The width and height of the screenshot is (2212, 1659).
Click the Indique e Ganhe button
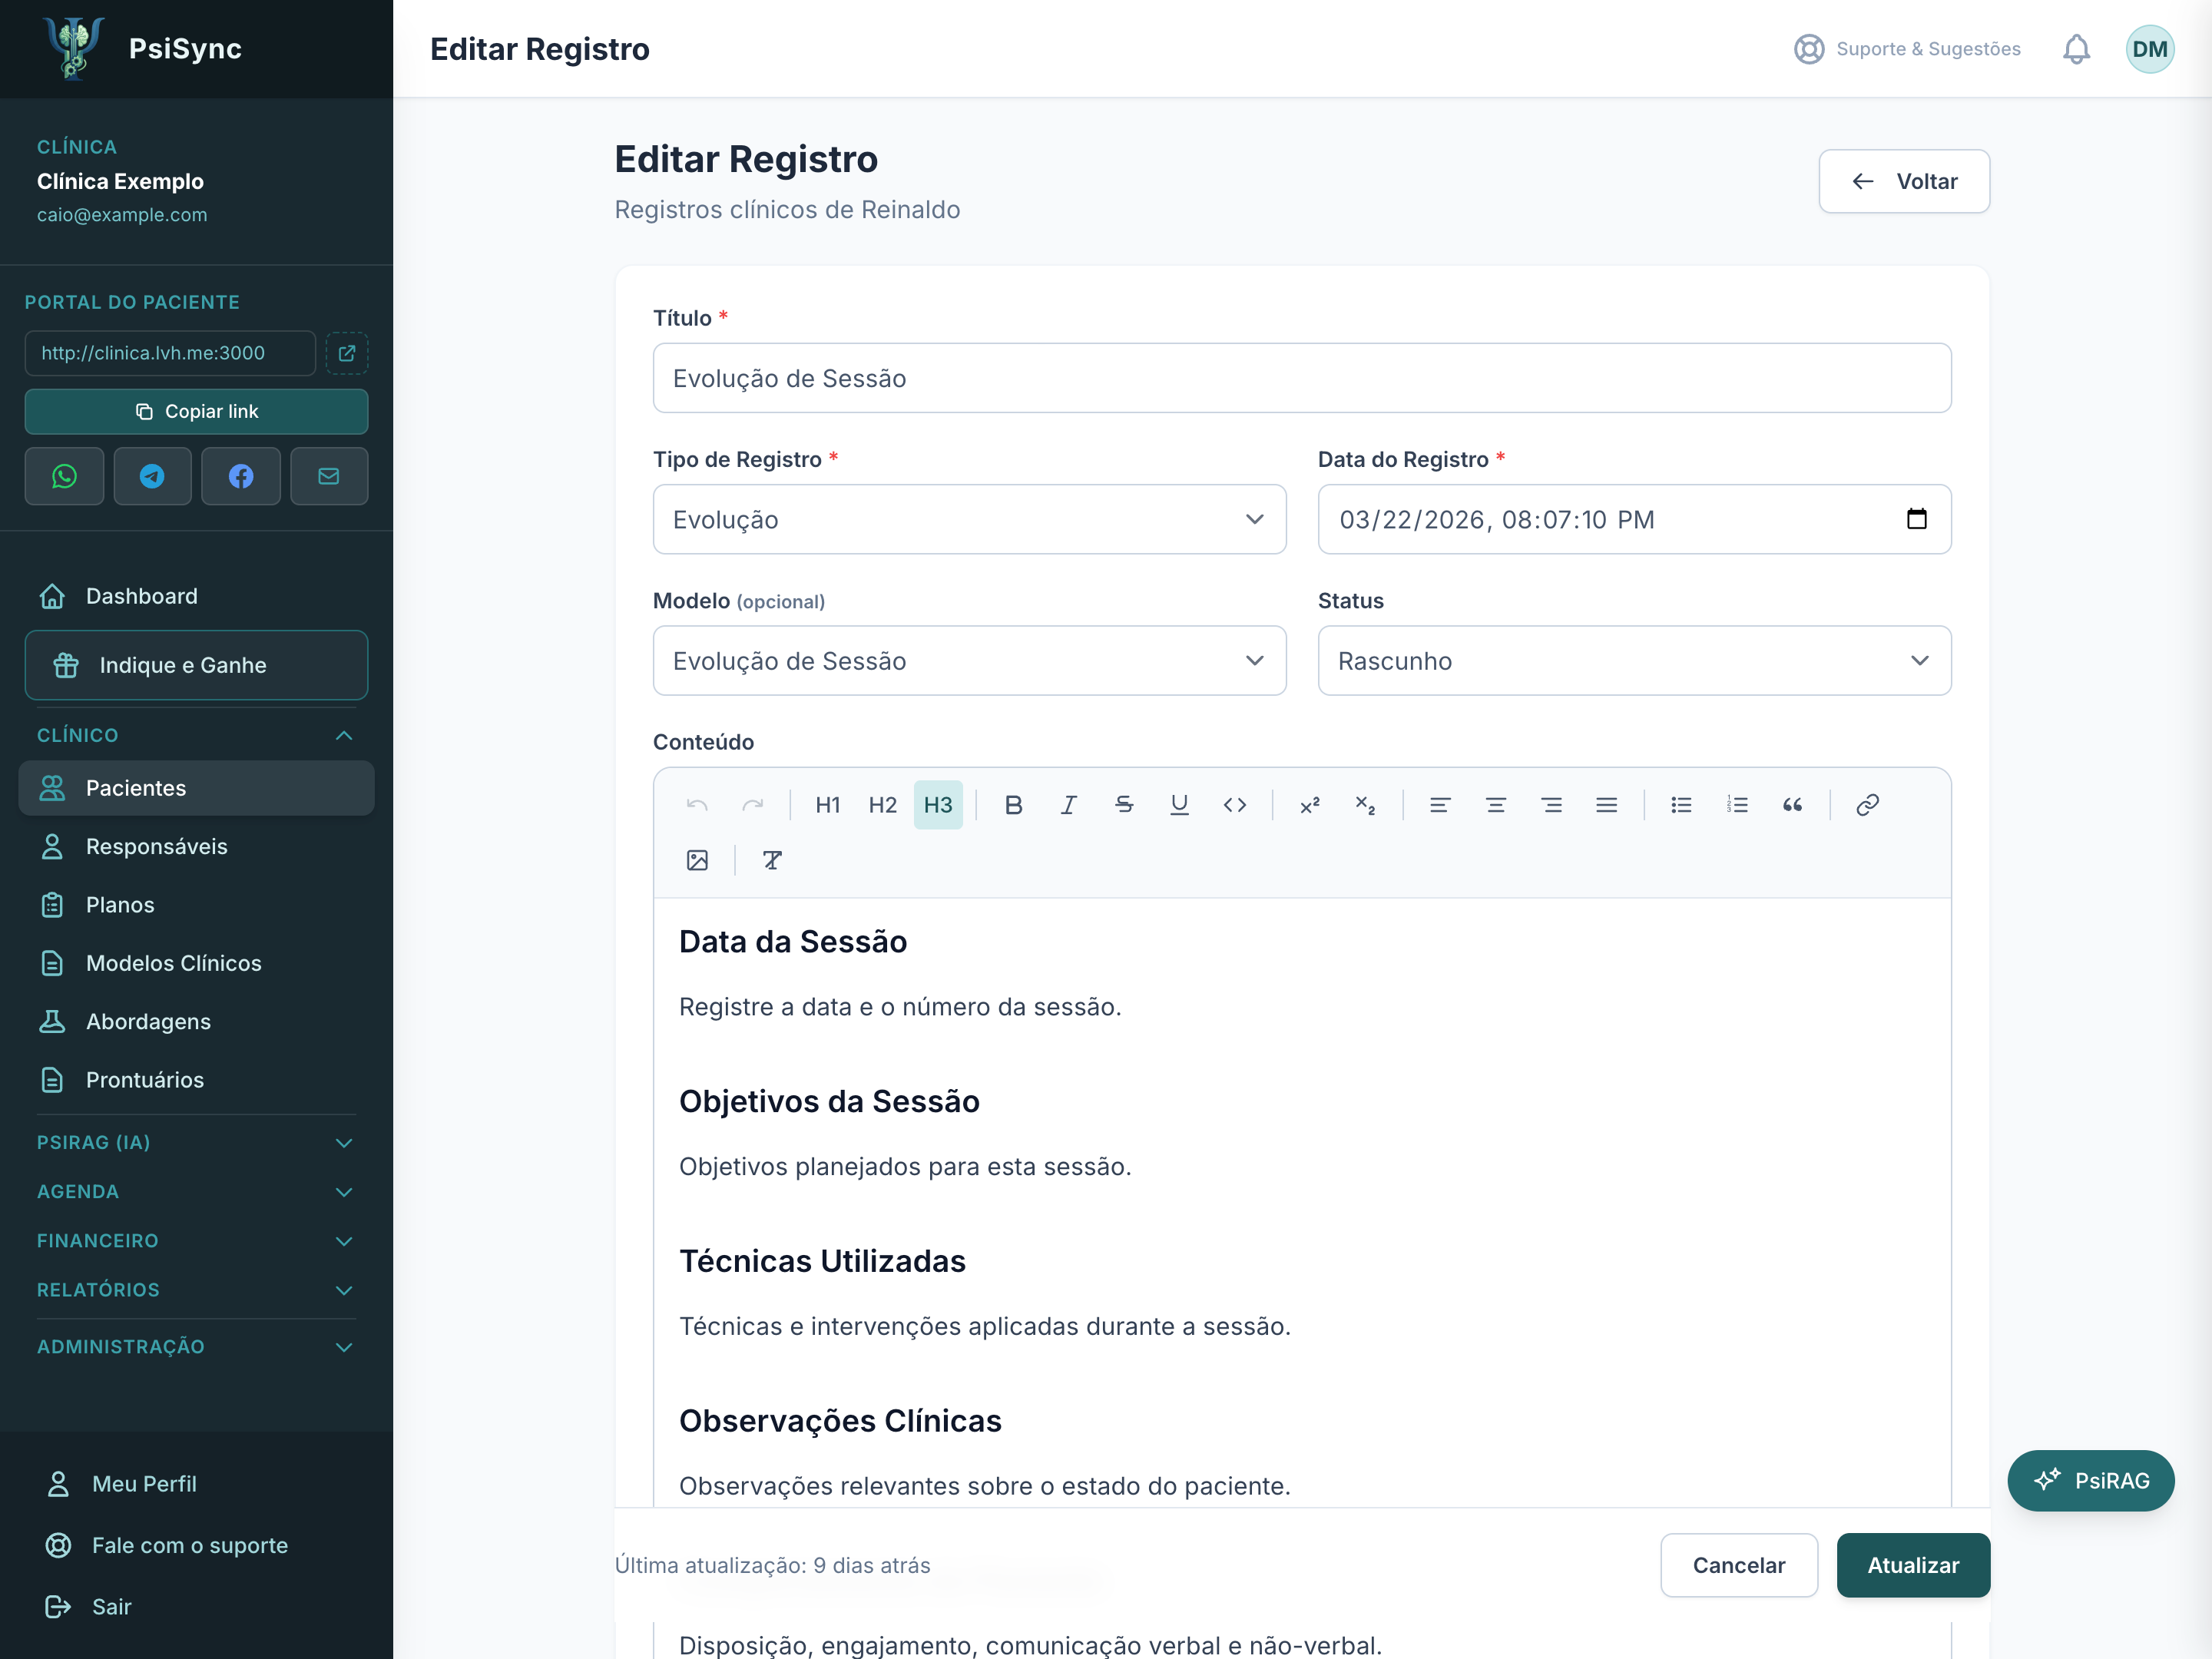pos(196,665)
